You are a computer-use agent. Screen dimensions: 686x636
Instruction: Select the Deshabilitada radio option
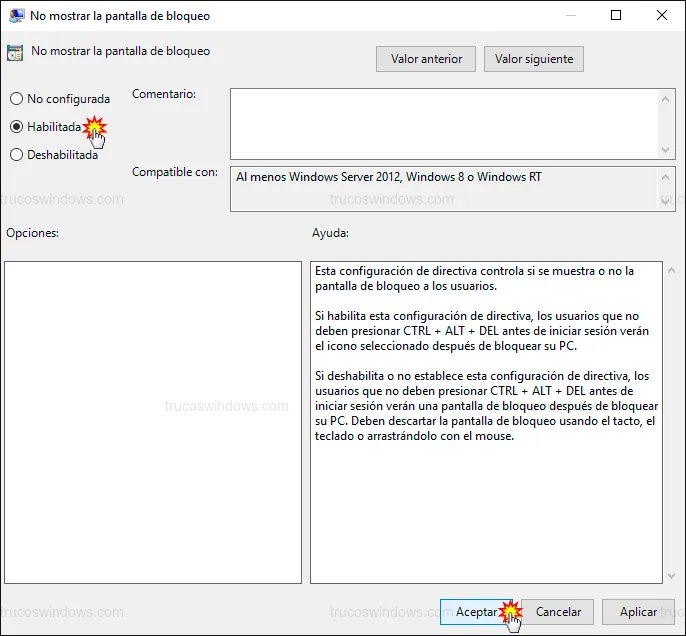point(16,155)
